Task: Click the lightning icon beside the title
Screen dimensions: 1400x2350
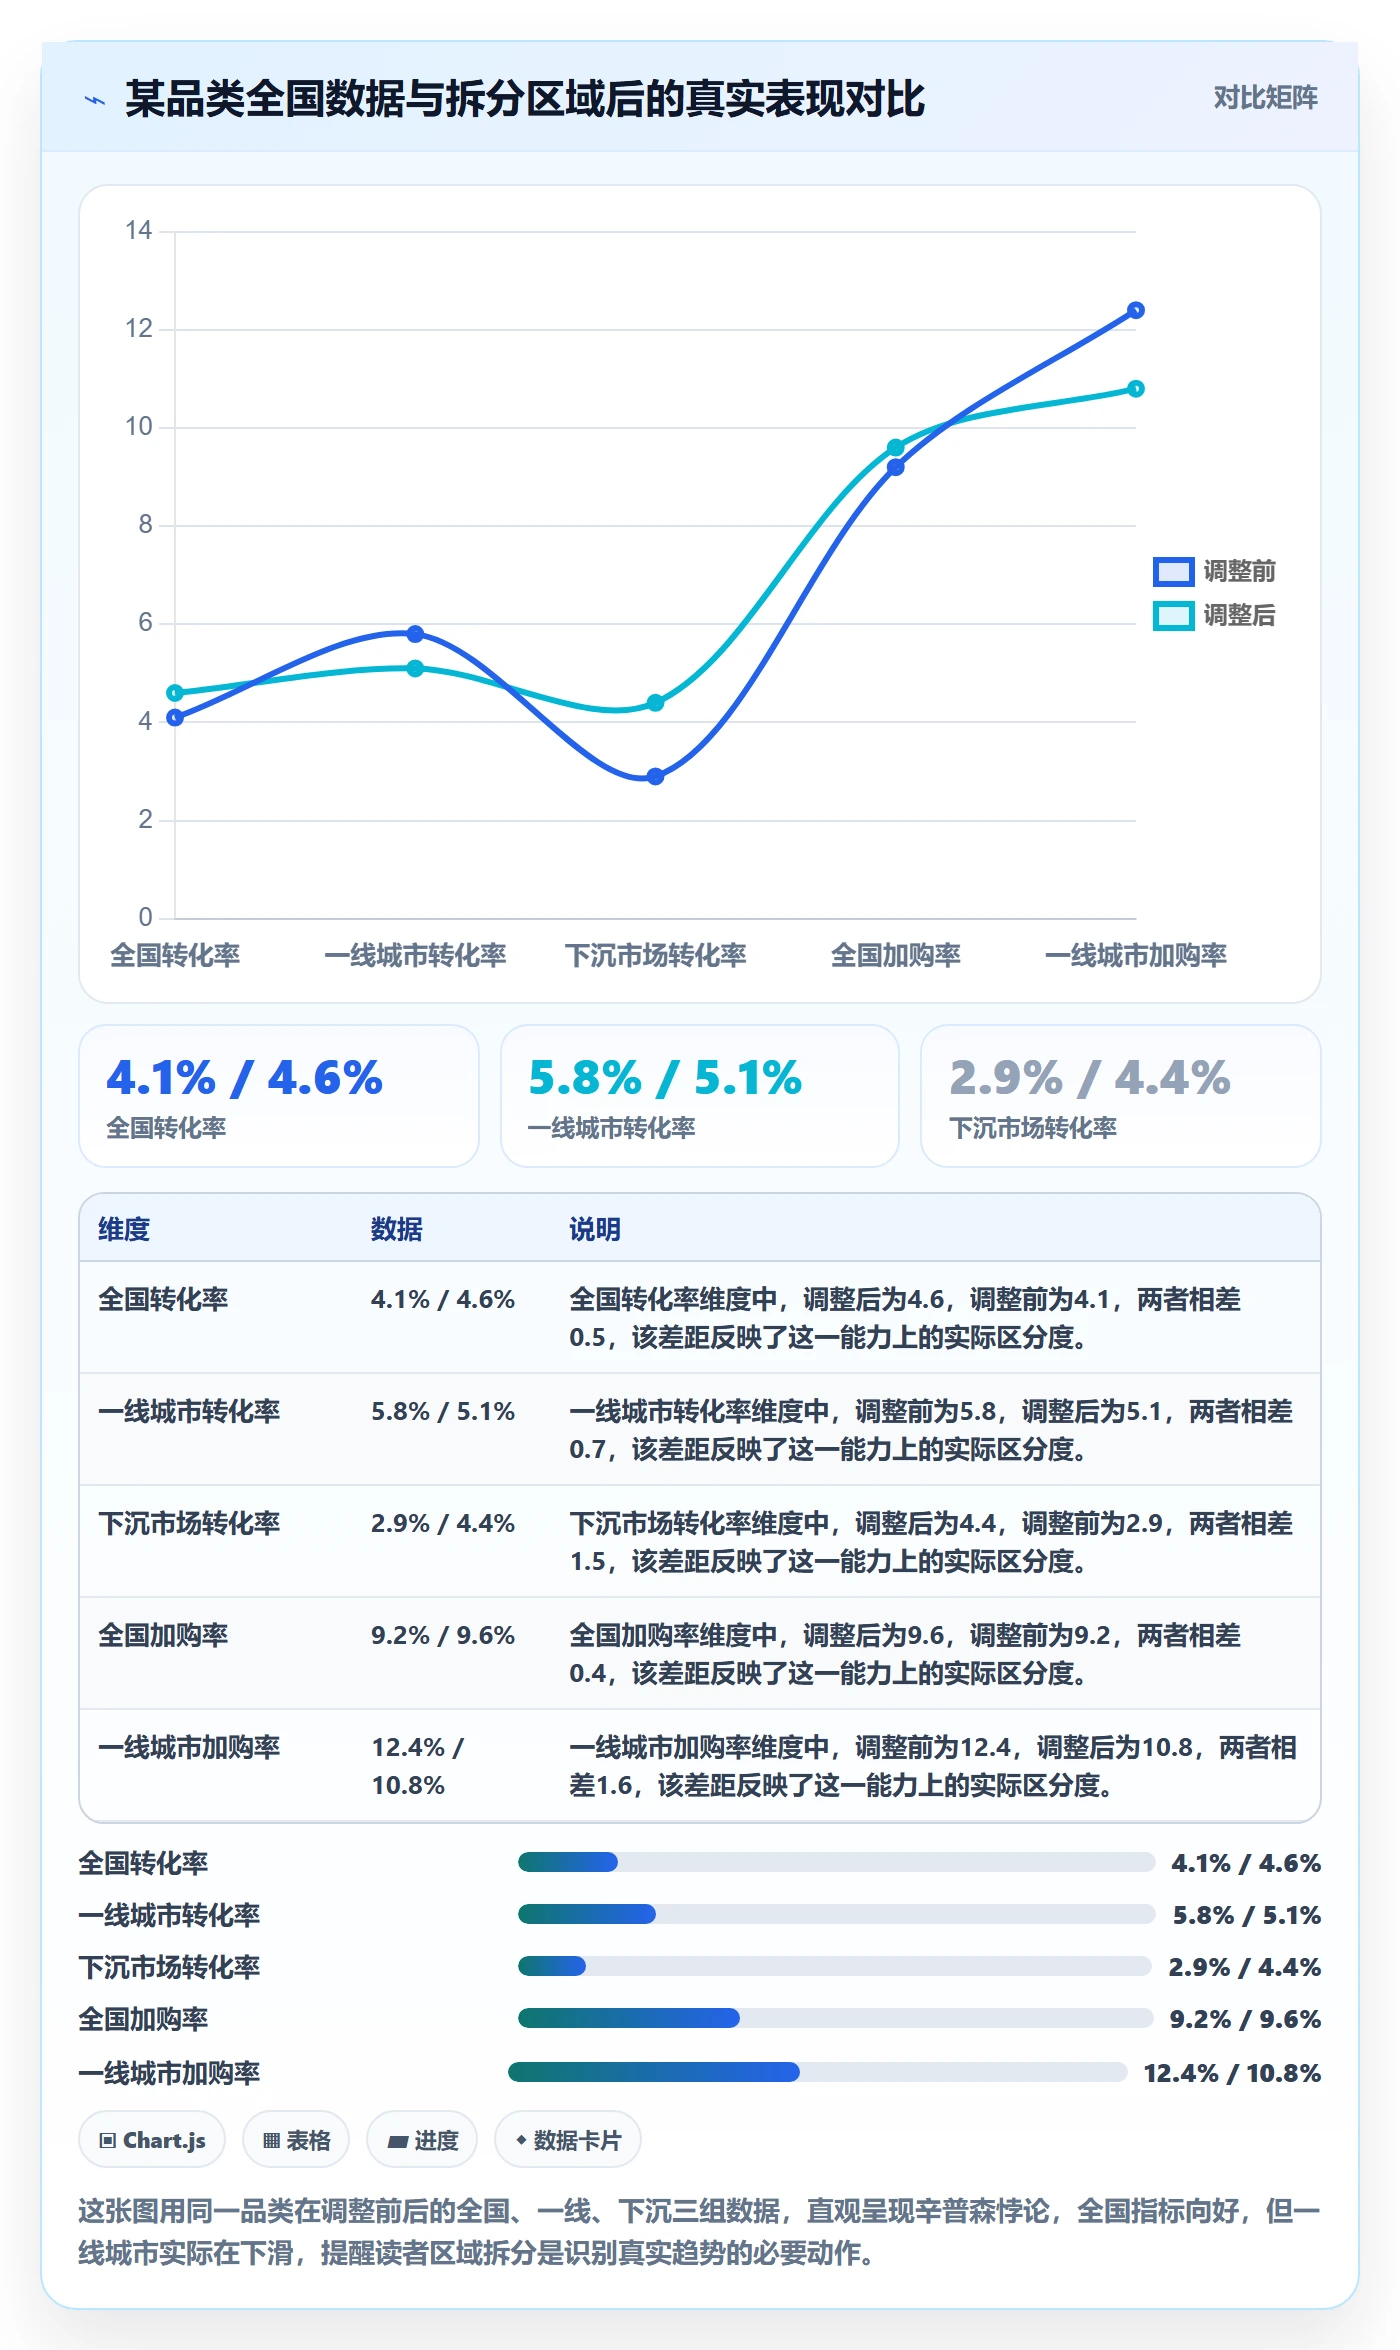Action: click(x=95, y=100)
